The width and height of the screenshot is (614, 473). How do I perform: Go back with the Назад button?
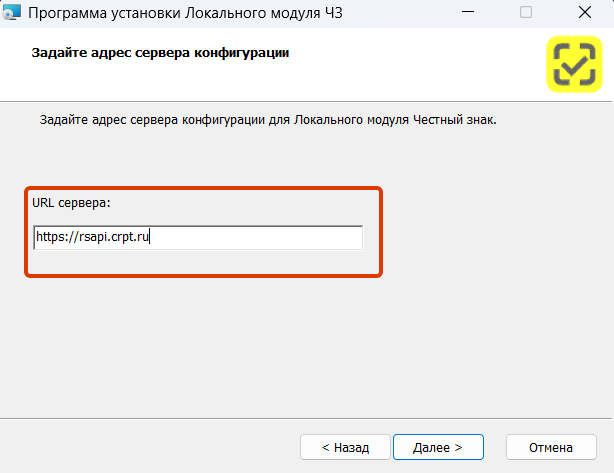tap(345, 447)
